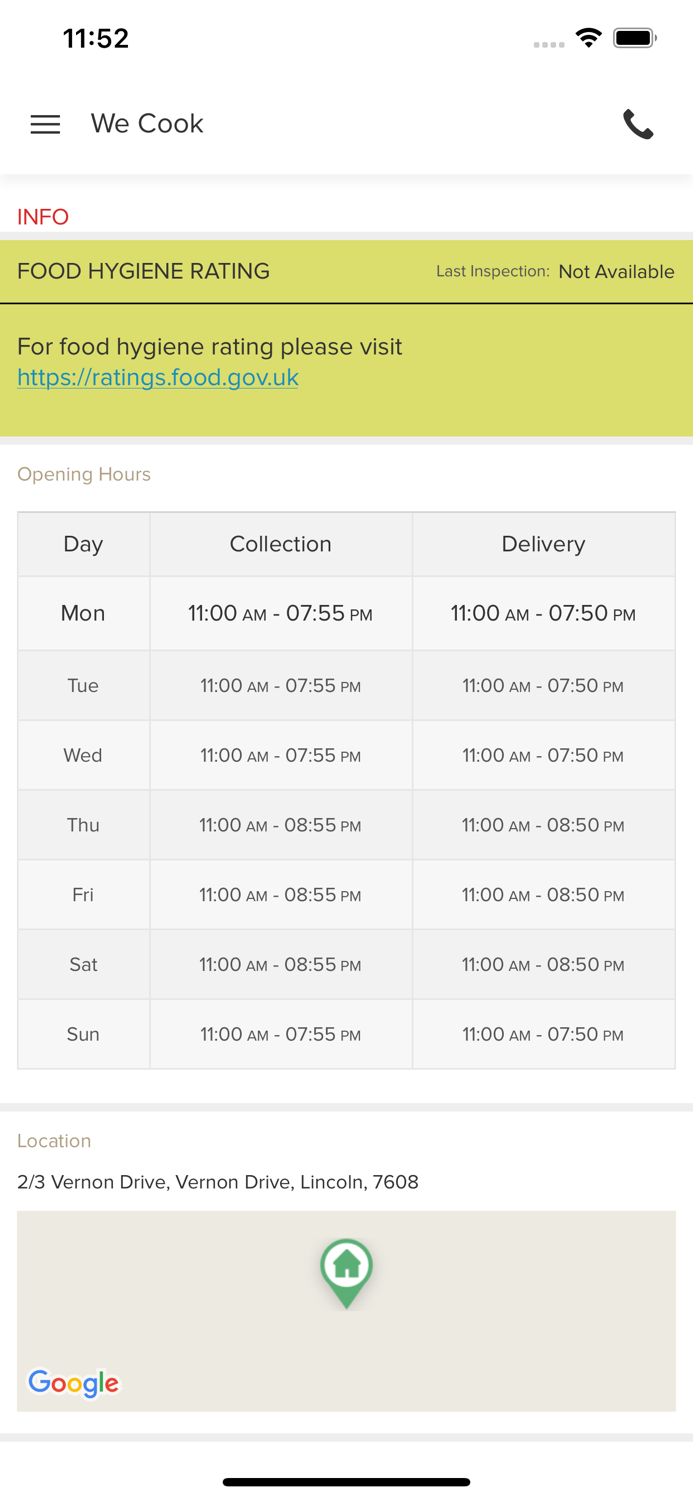Tap the Vernon Drive address text

pyautogui.click(x=218, y=1182)
